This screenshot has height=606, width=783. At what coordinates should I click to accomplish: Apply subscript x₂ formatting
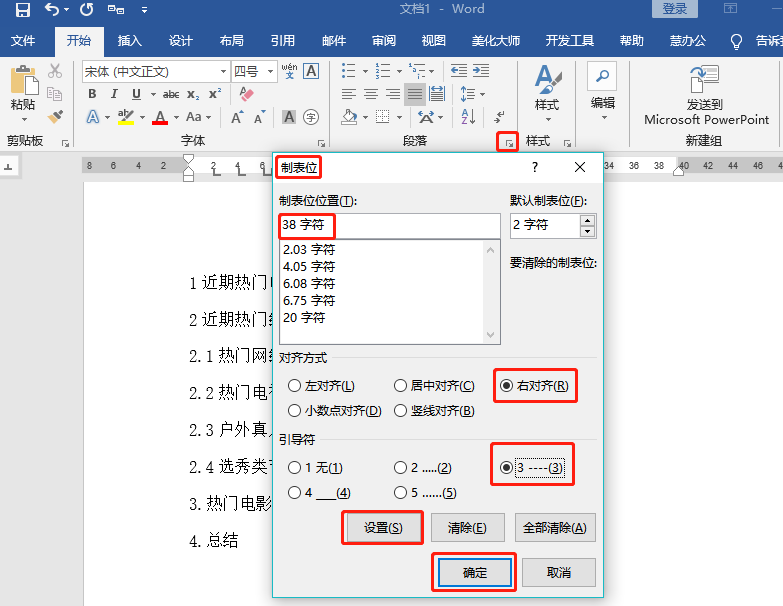tap(193, 94)
